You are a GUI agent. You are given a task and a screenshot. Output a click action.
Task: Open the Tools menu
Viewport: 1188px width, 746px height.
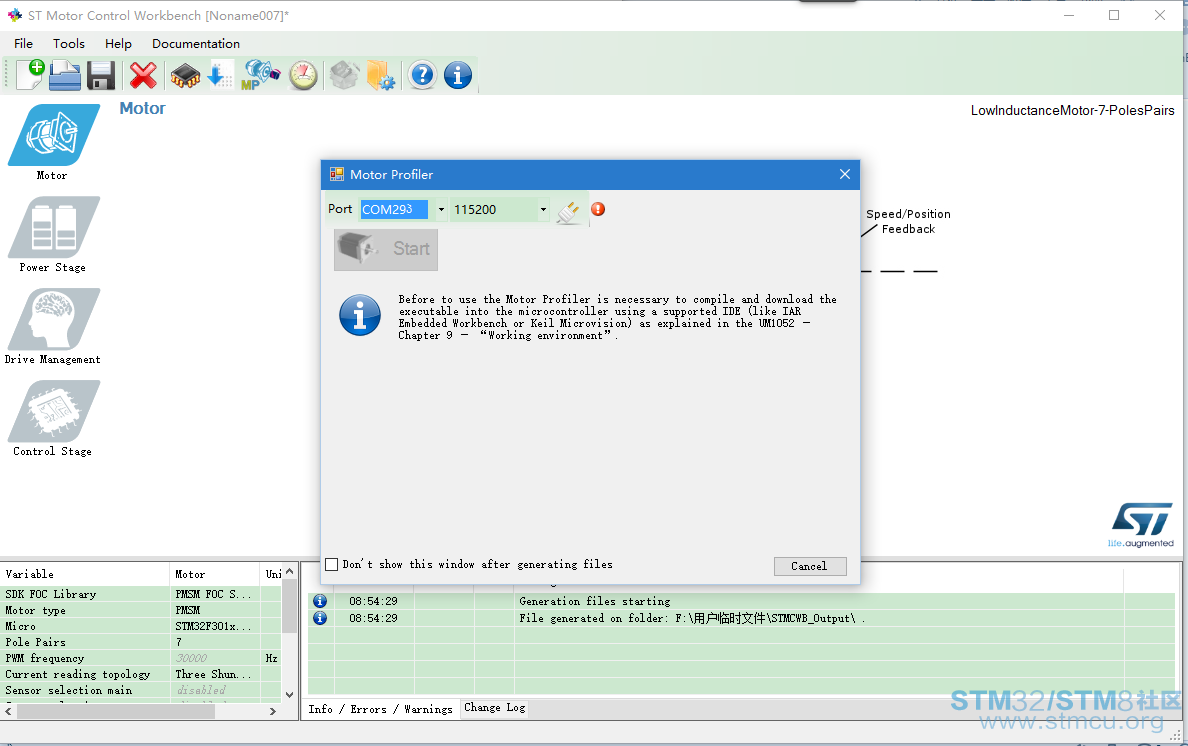pos(69,44)
